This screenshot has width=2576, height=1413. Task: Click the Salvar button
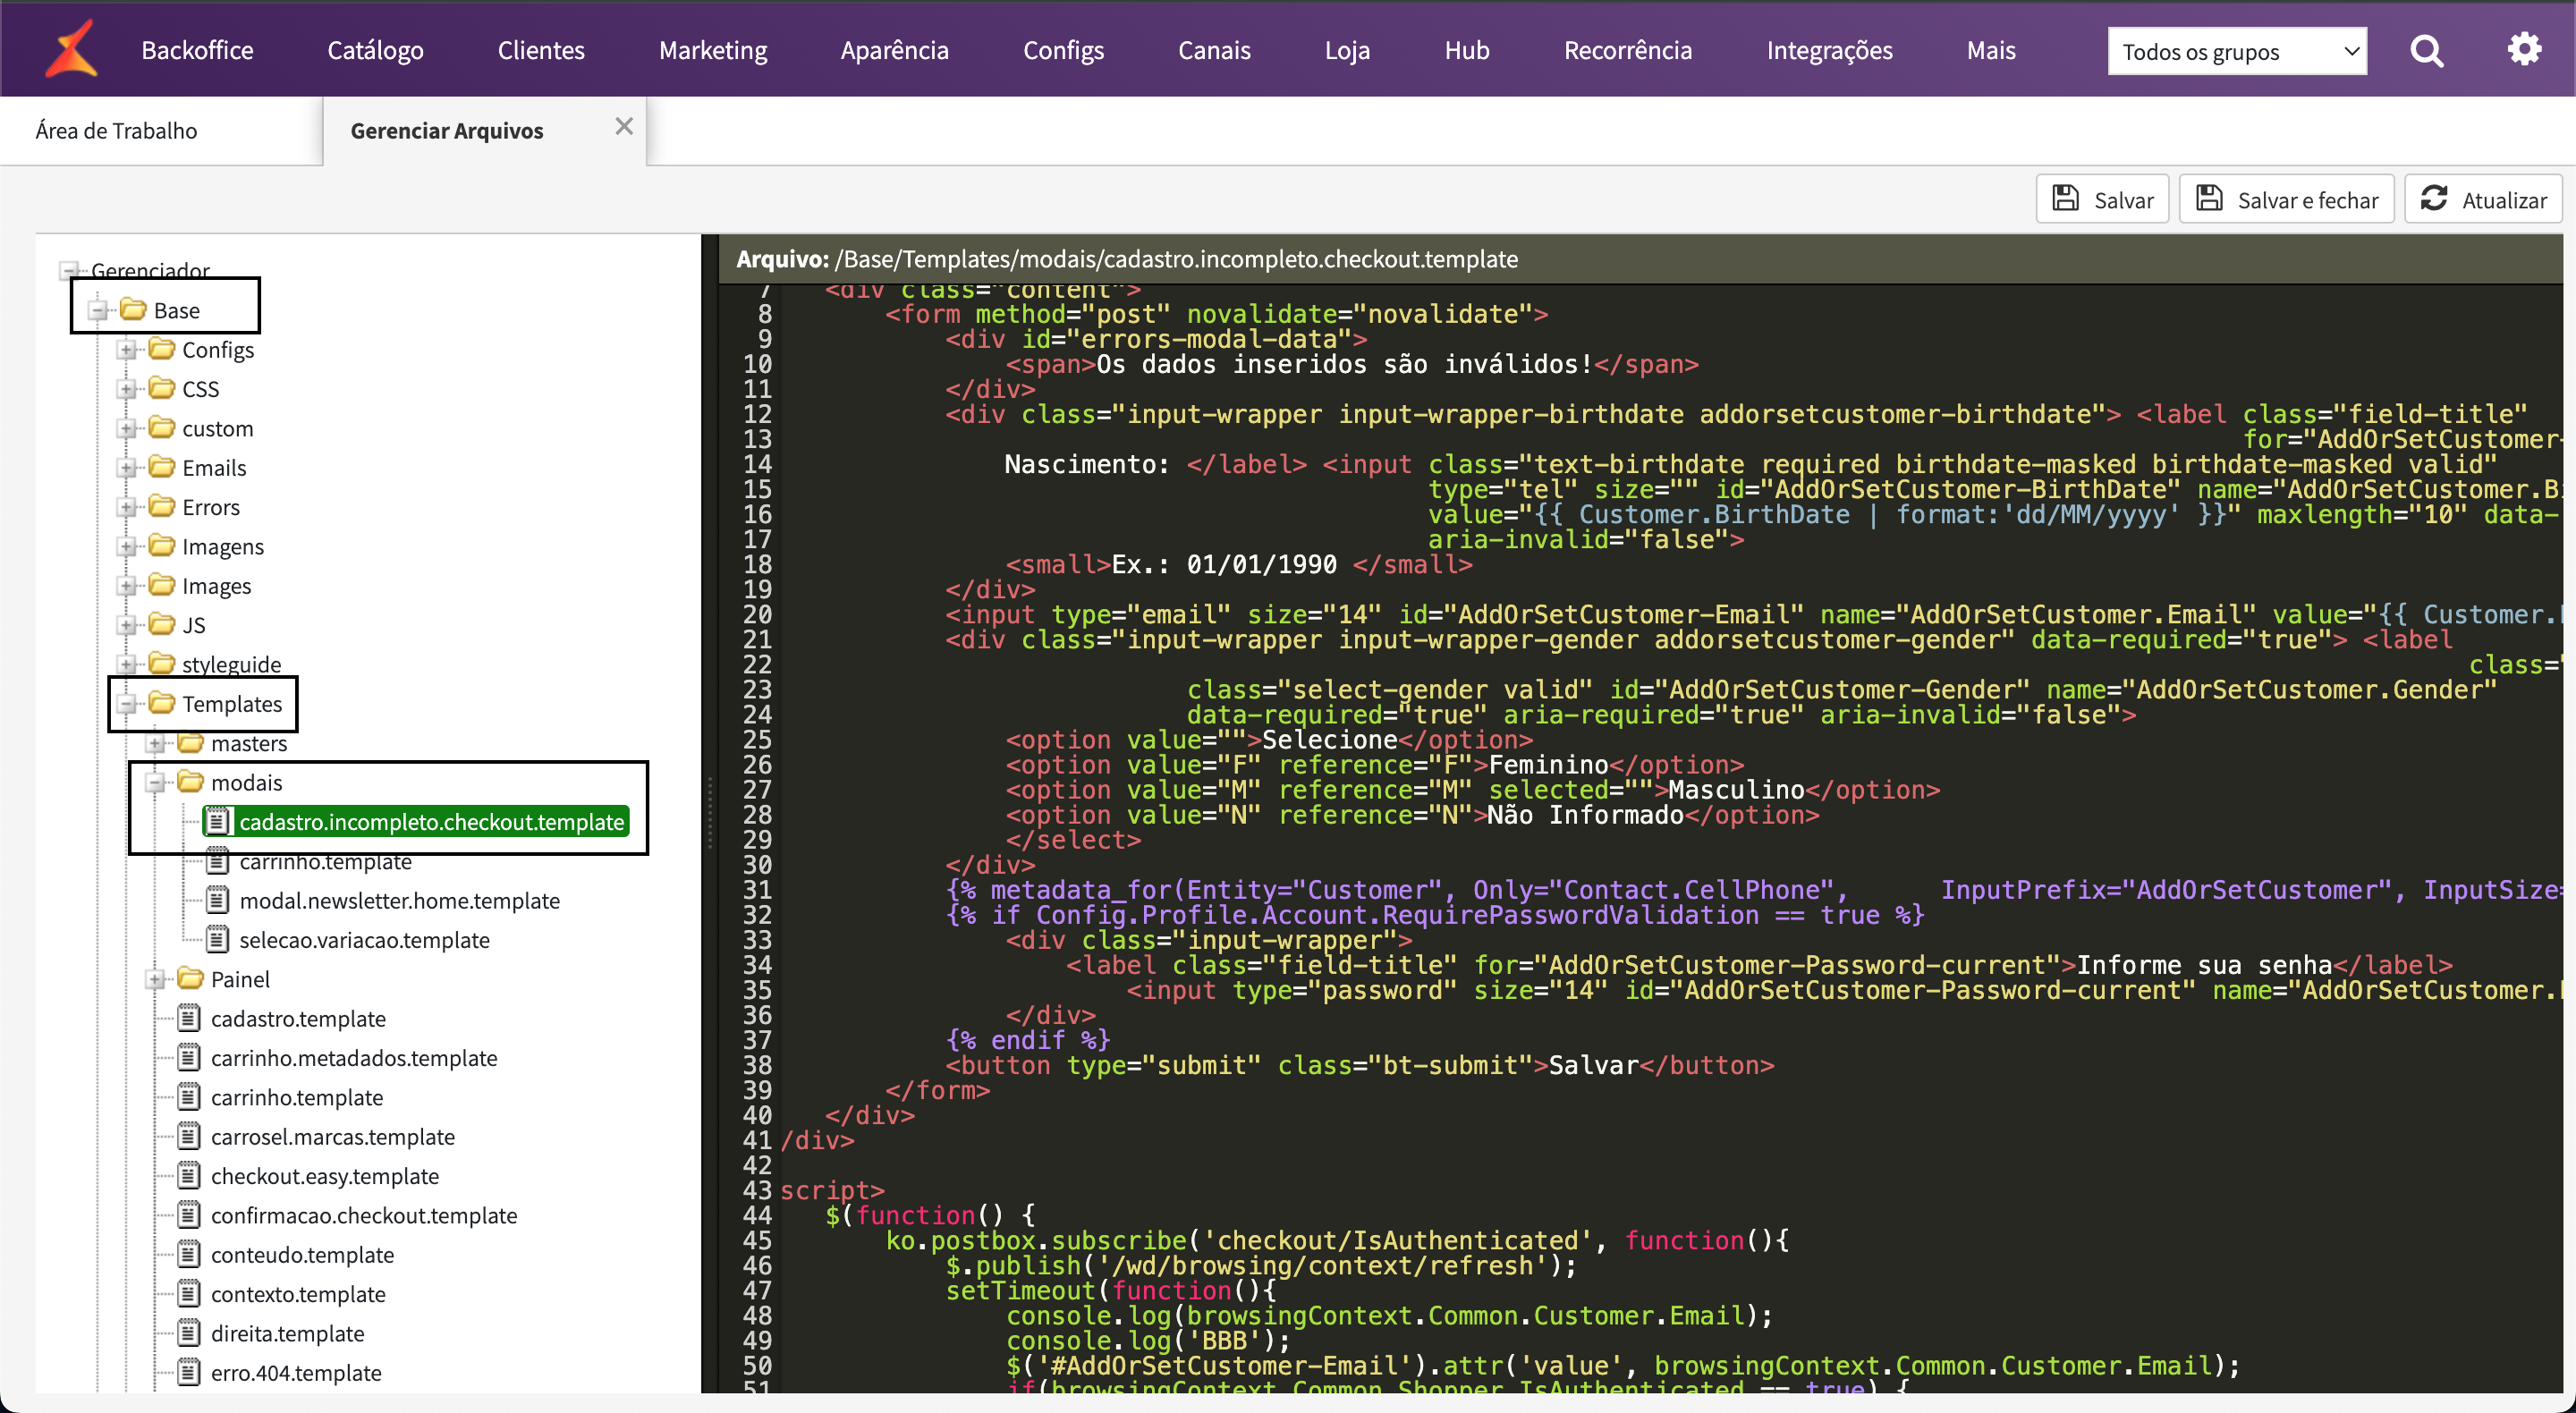pos(2102,199)
